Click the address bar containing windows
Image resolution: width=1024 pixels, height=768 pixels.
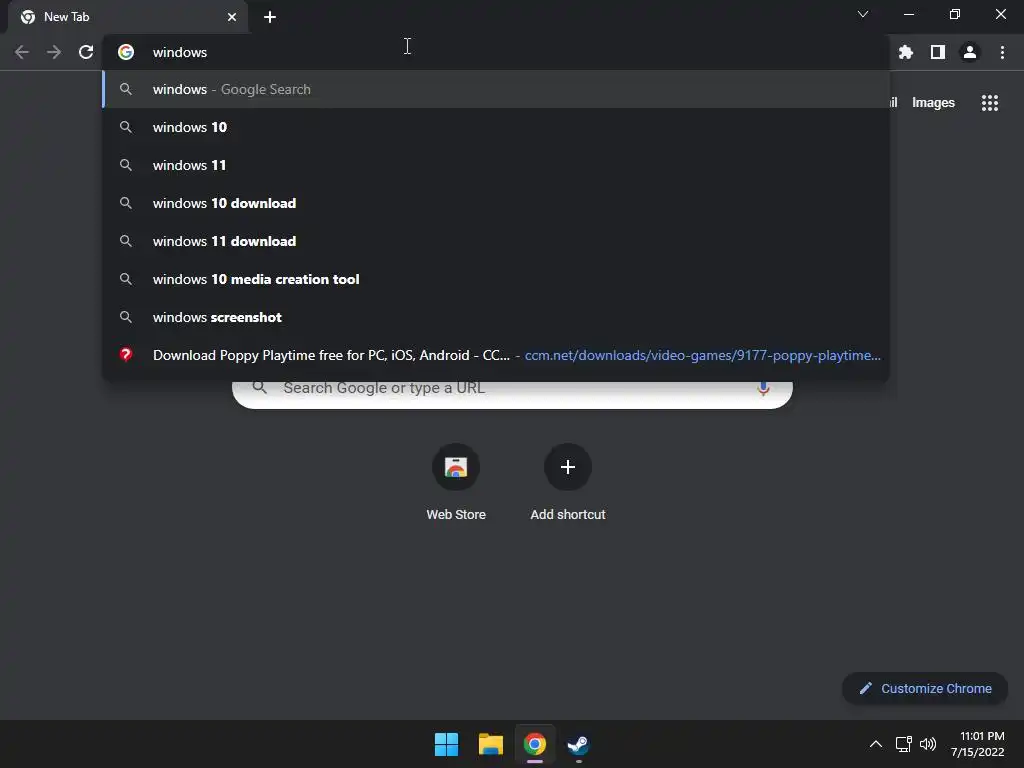point(496,52)
